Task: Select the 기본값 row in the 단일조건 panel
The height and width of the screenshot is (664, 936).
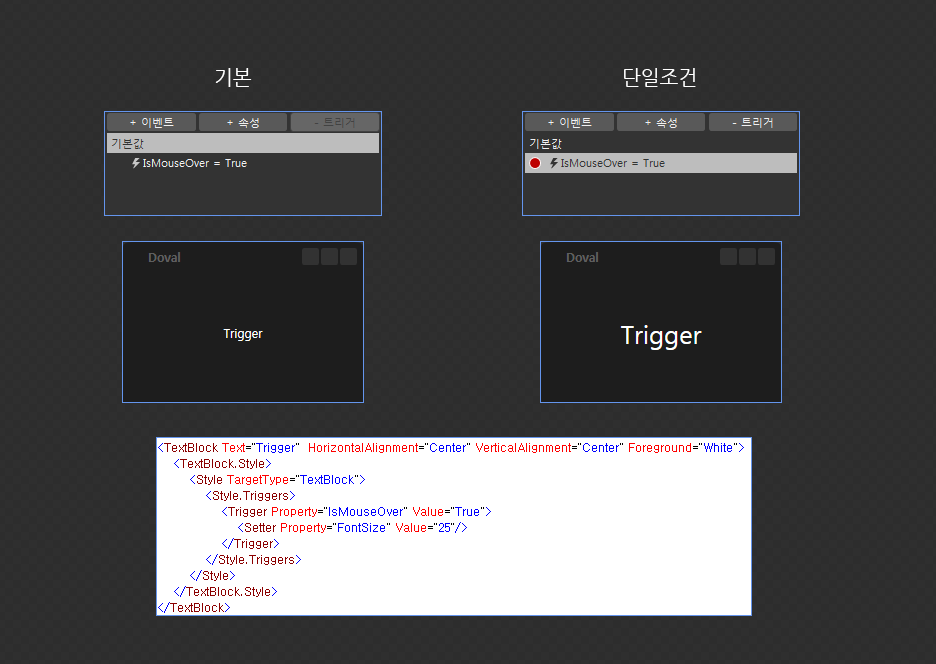Action: tap(661, 143)
